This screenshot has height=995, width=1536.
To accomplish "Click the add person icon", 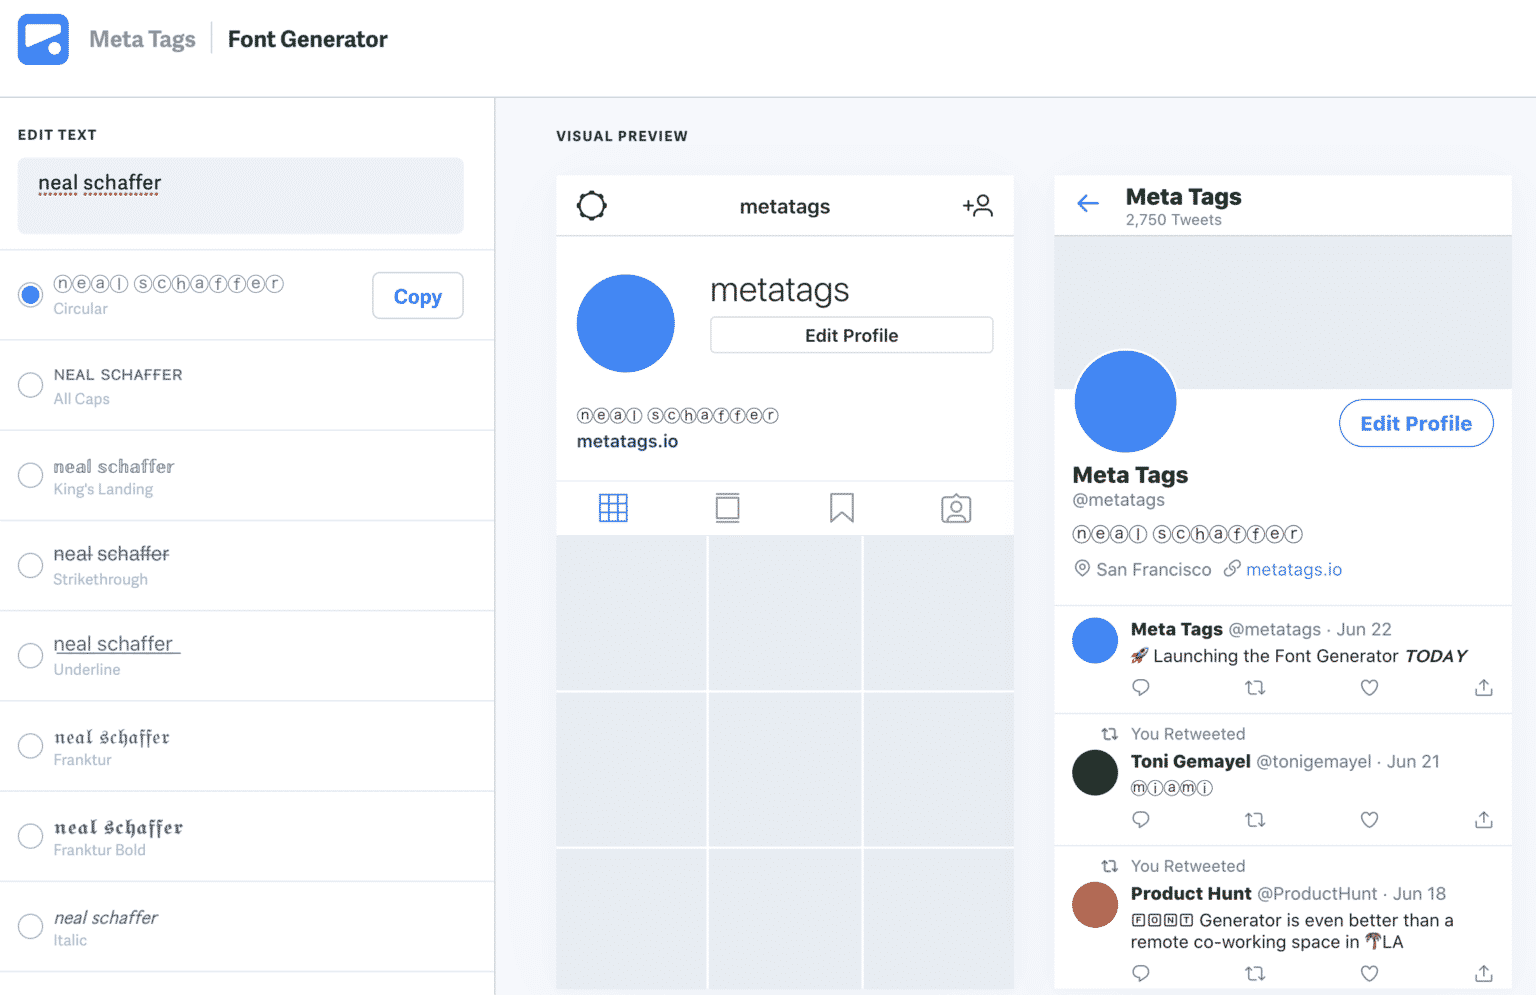I will click(x=977, y=206).
